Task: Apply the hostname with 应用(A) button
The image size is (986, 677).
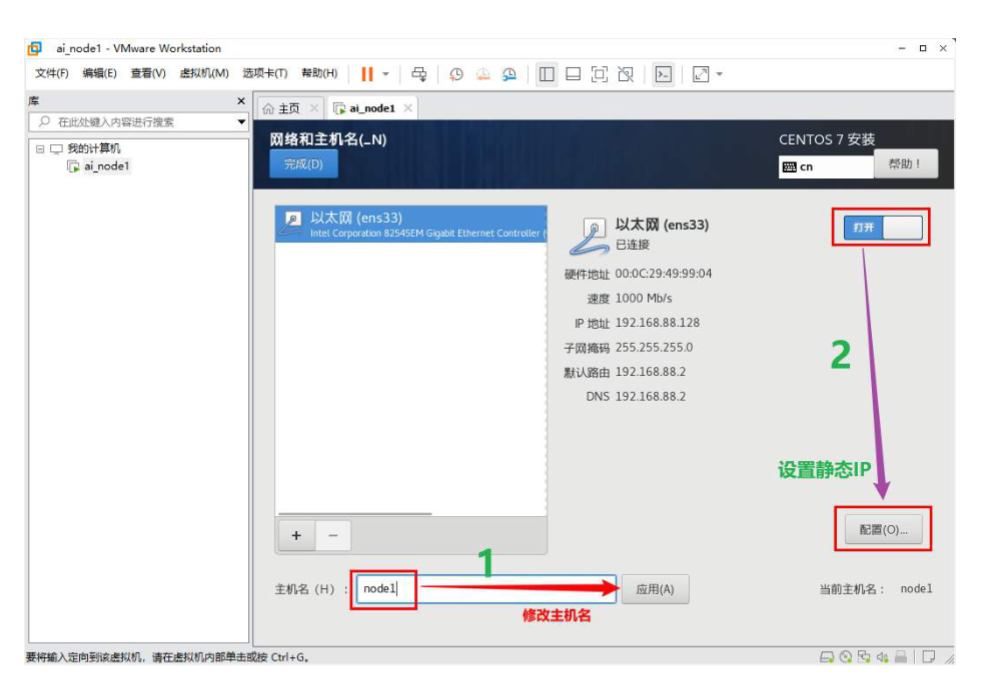Action: pyautogui.click(x=655, y=590)
